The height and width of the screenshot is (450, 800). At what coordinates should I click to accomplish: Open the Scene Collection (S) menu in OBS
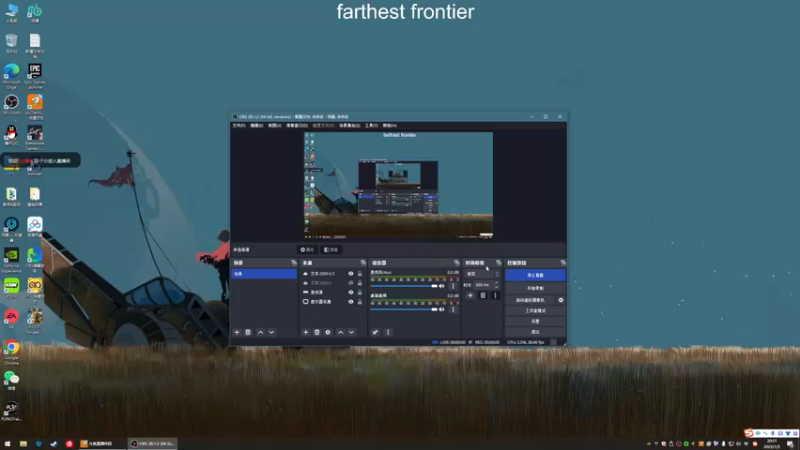coord(349,126)
